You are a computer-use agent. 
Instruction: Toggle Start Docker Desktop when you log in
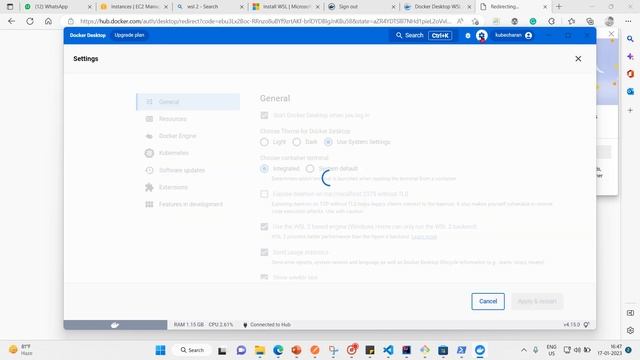[264, 116]
